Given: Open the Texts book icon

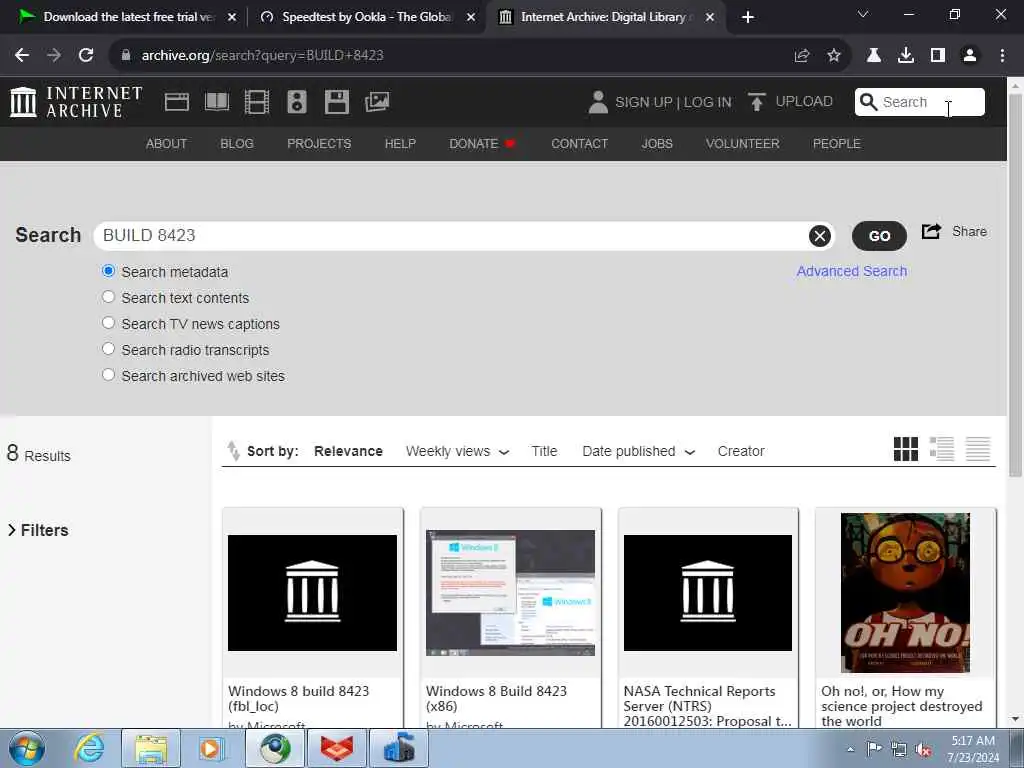Looking at the screenshot, I should click(x=217, y=102).
